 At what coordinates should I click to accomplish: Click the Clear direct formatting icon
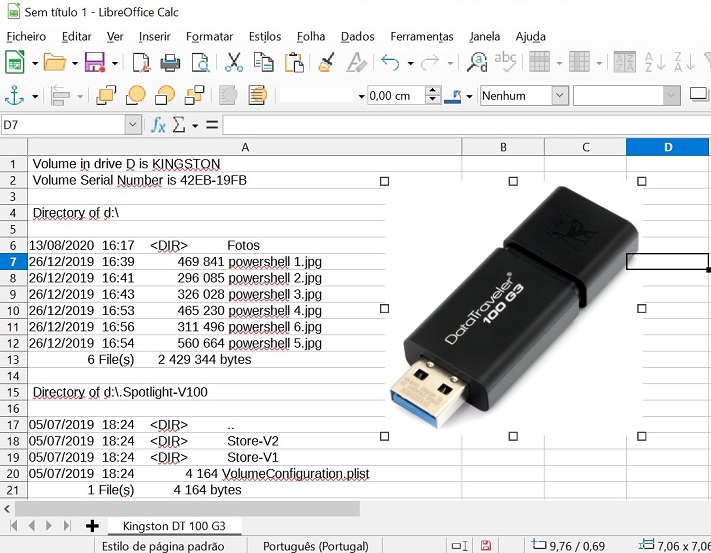coord(356,63)
